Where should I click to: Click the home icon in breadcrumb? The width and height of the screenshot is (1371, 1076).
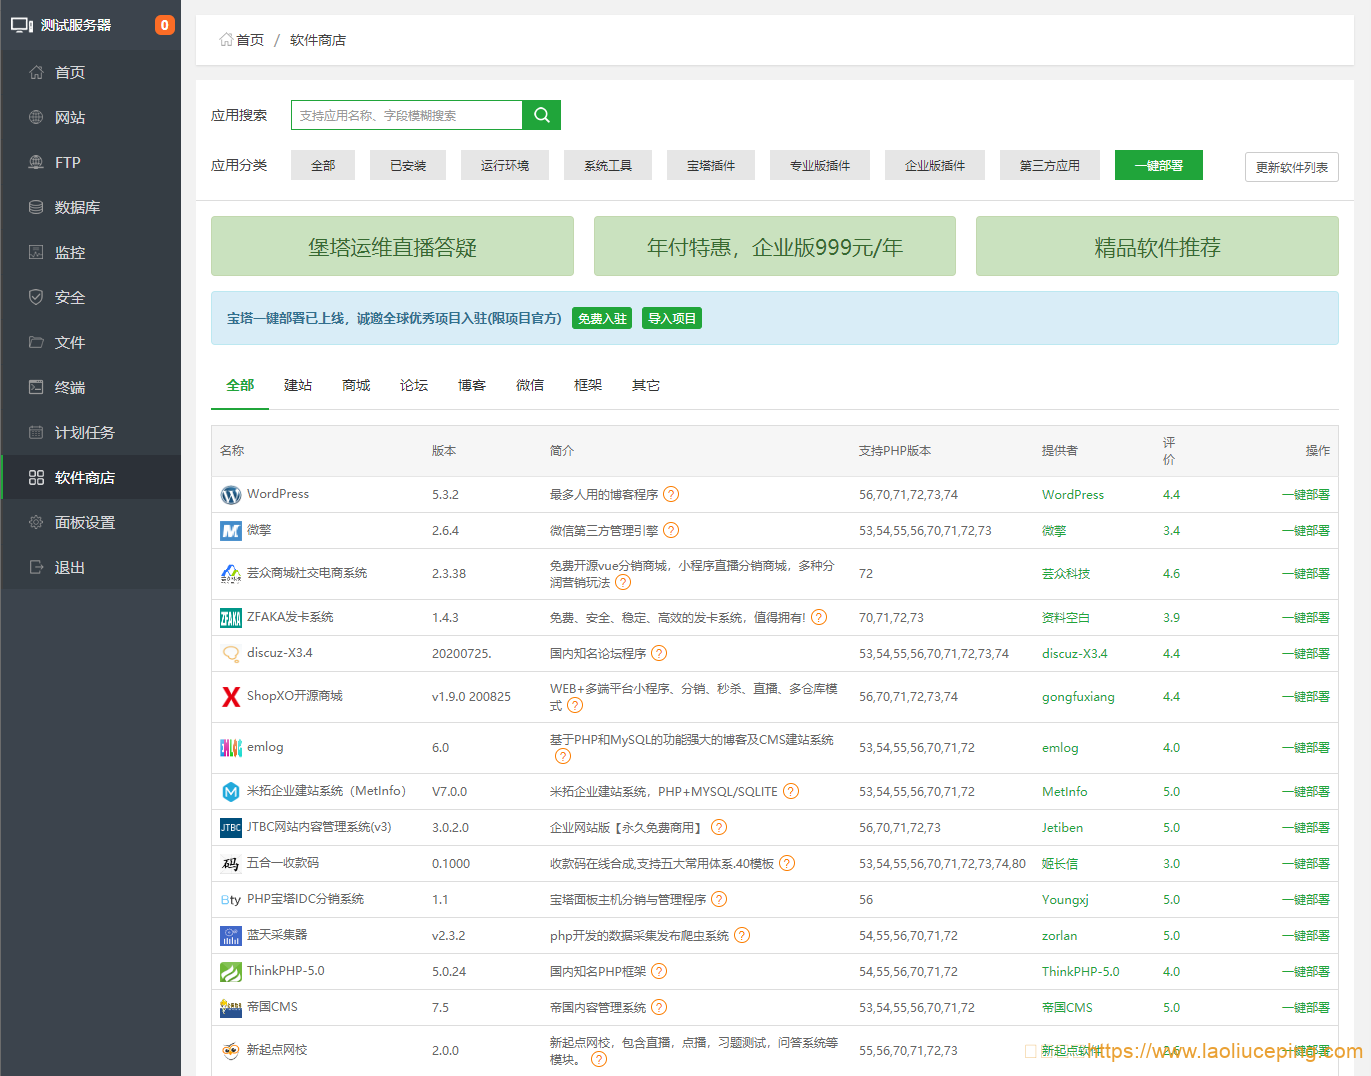226,40
